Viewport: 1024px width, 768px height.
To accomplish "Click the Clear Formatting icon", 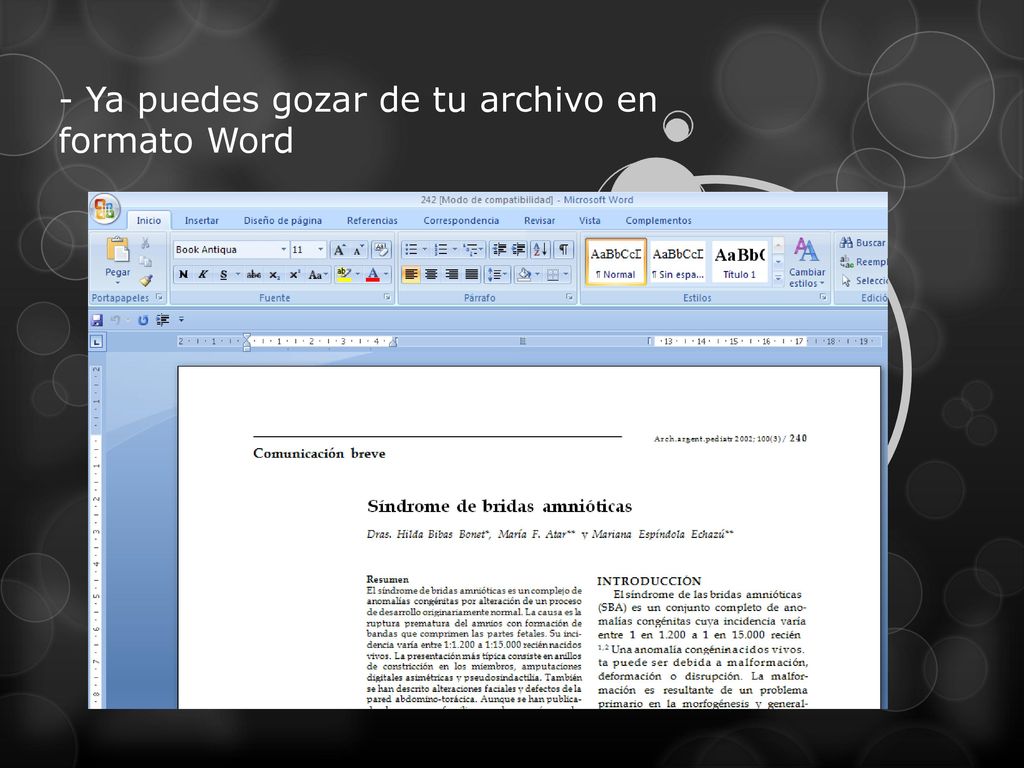I will coord(381,250).
